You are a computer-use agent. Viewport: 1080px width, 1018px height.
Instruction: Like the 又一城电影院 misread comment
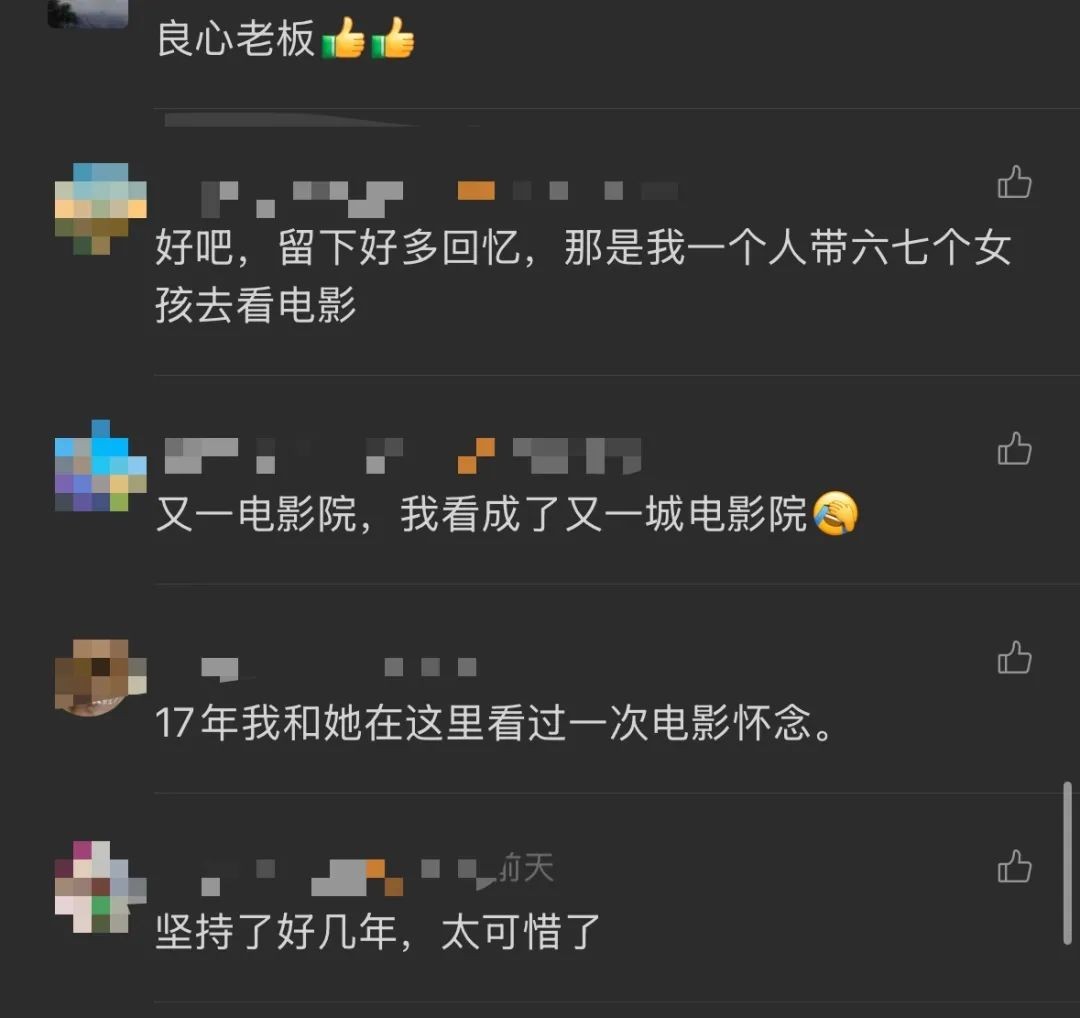(x=1015, y=449)
